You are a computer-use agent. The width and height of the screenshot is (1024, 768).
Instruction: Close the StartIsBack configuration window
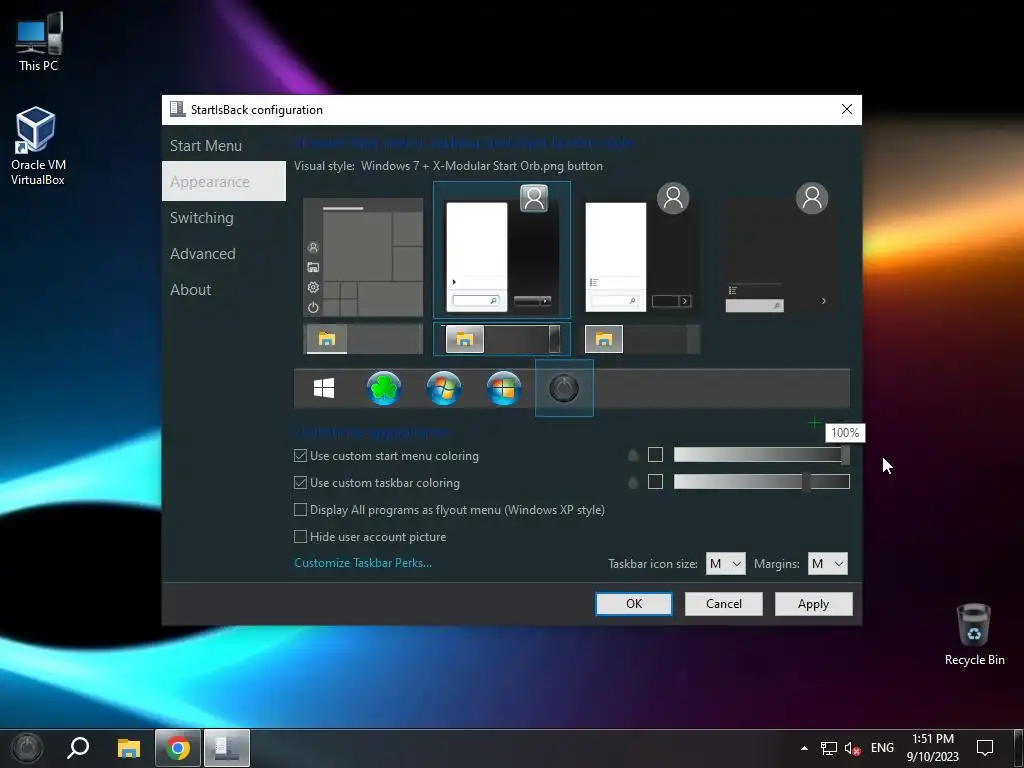pos(846,109)
